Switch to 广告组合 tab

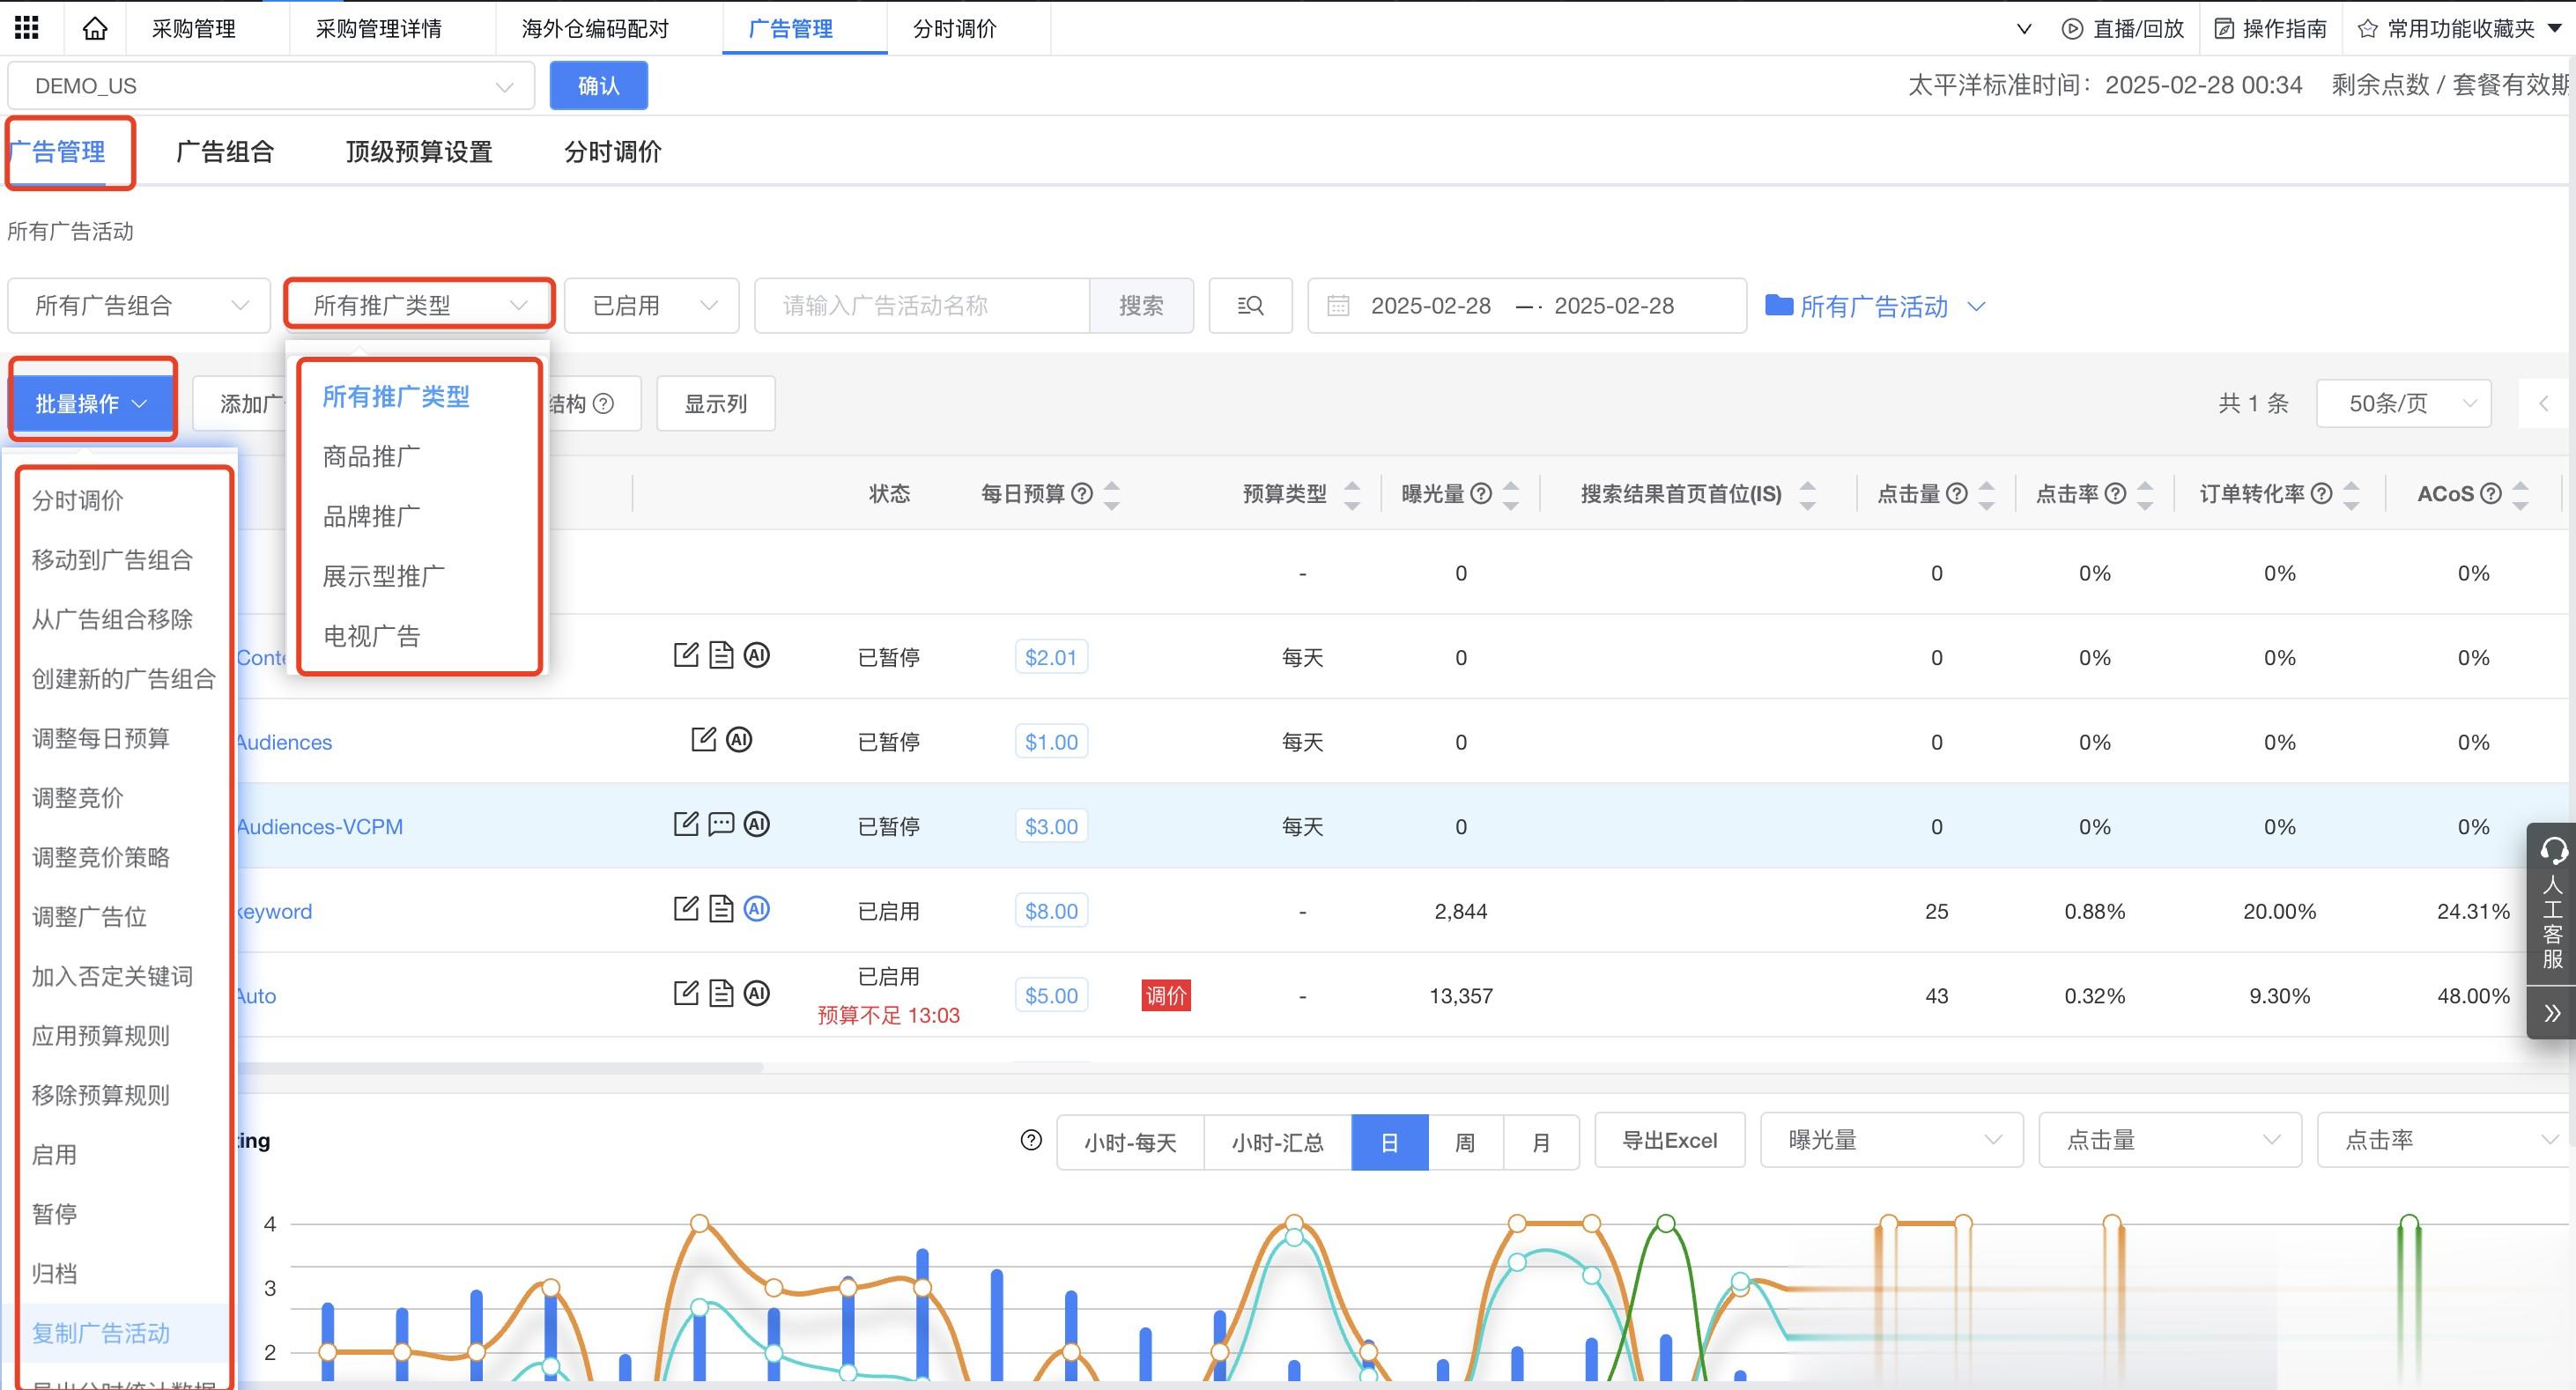pos(225,152)
